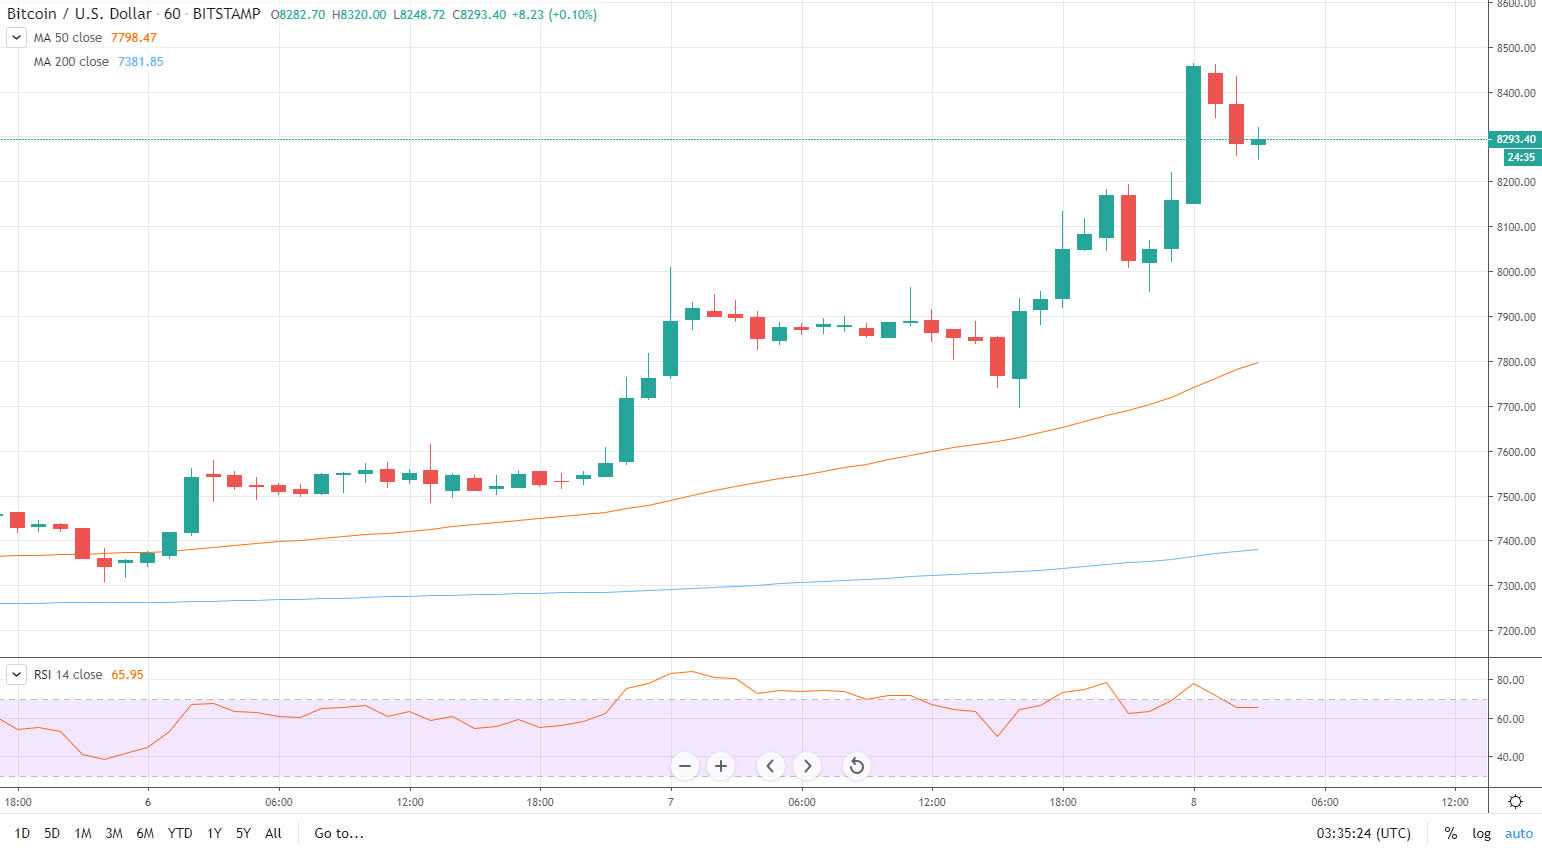Click the time axis date label 8

[1194, 802]
